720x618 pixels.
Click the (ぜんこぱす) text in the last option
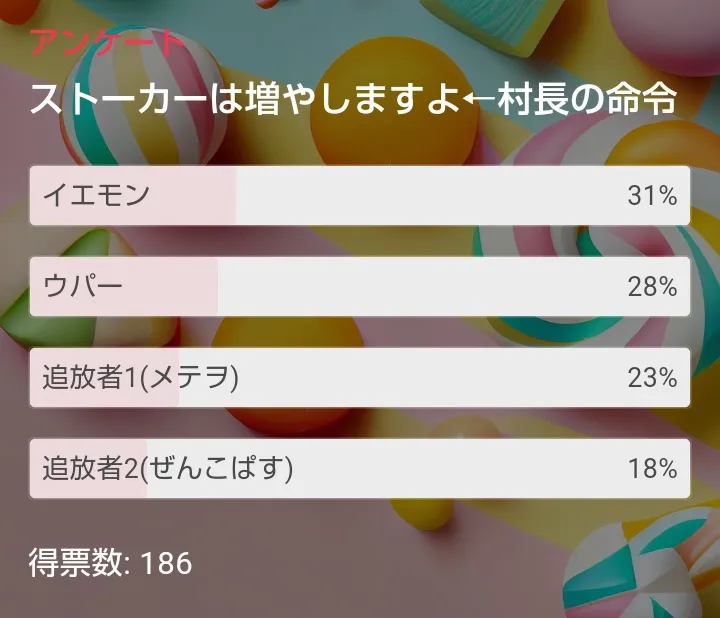221,468
